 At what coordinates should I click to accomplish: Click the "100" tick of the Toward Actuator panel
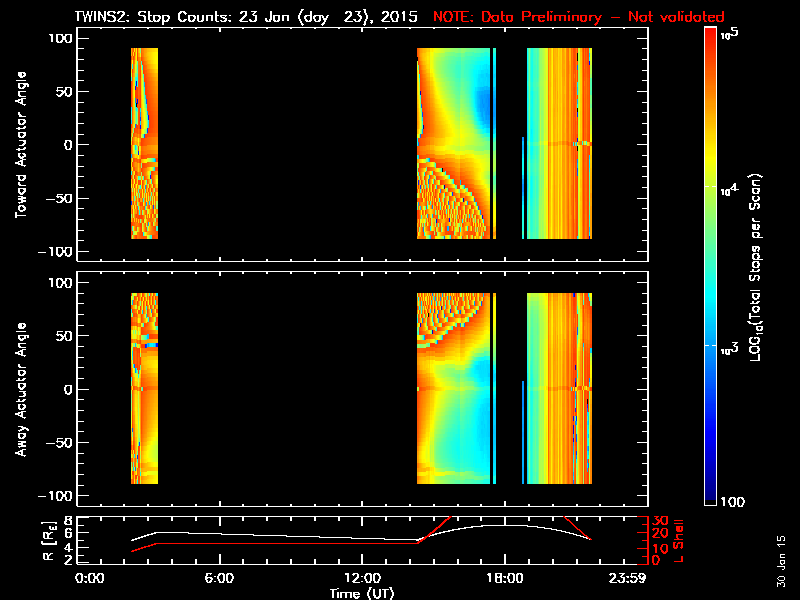coord(61,38)
